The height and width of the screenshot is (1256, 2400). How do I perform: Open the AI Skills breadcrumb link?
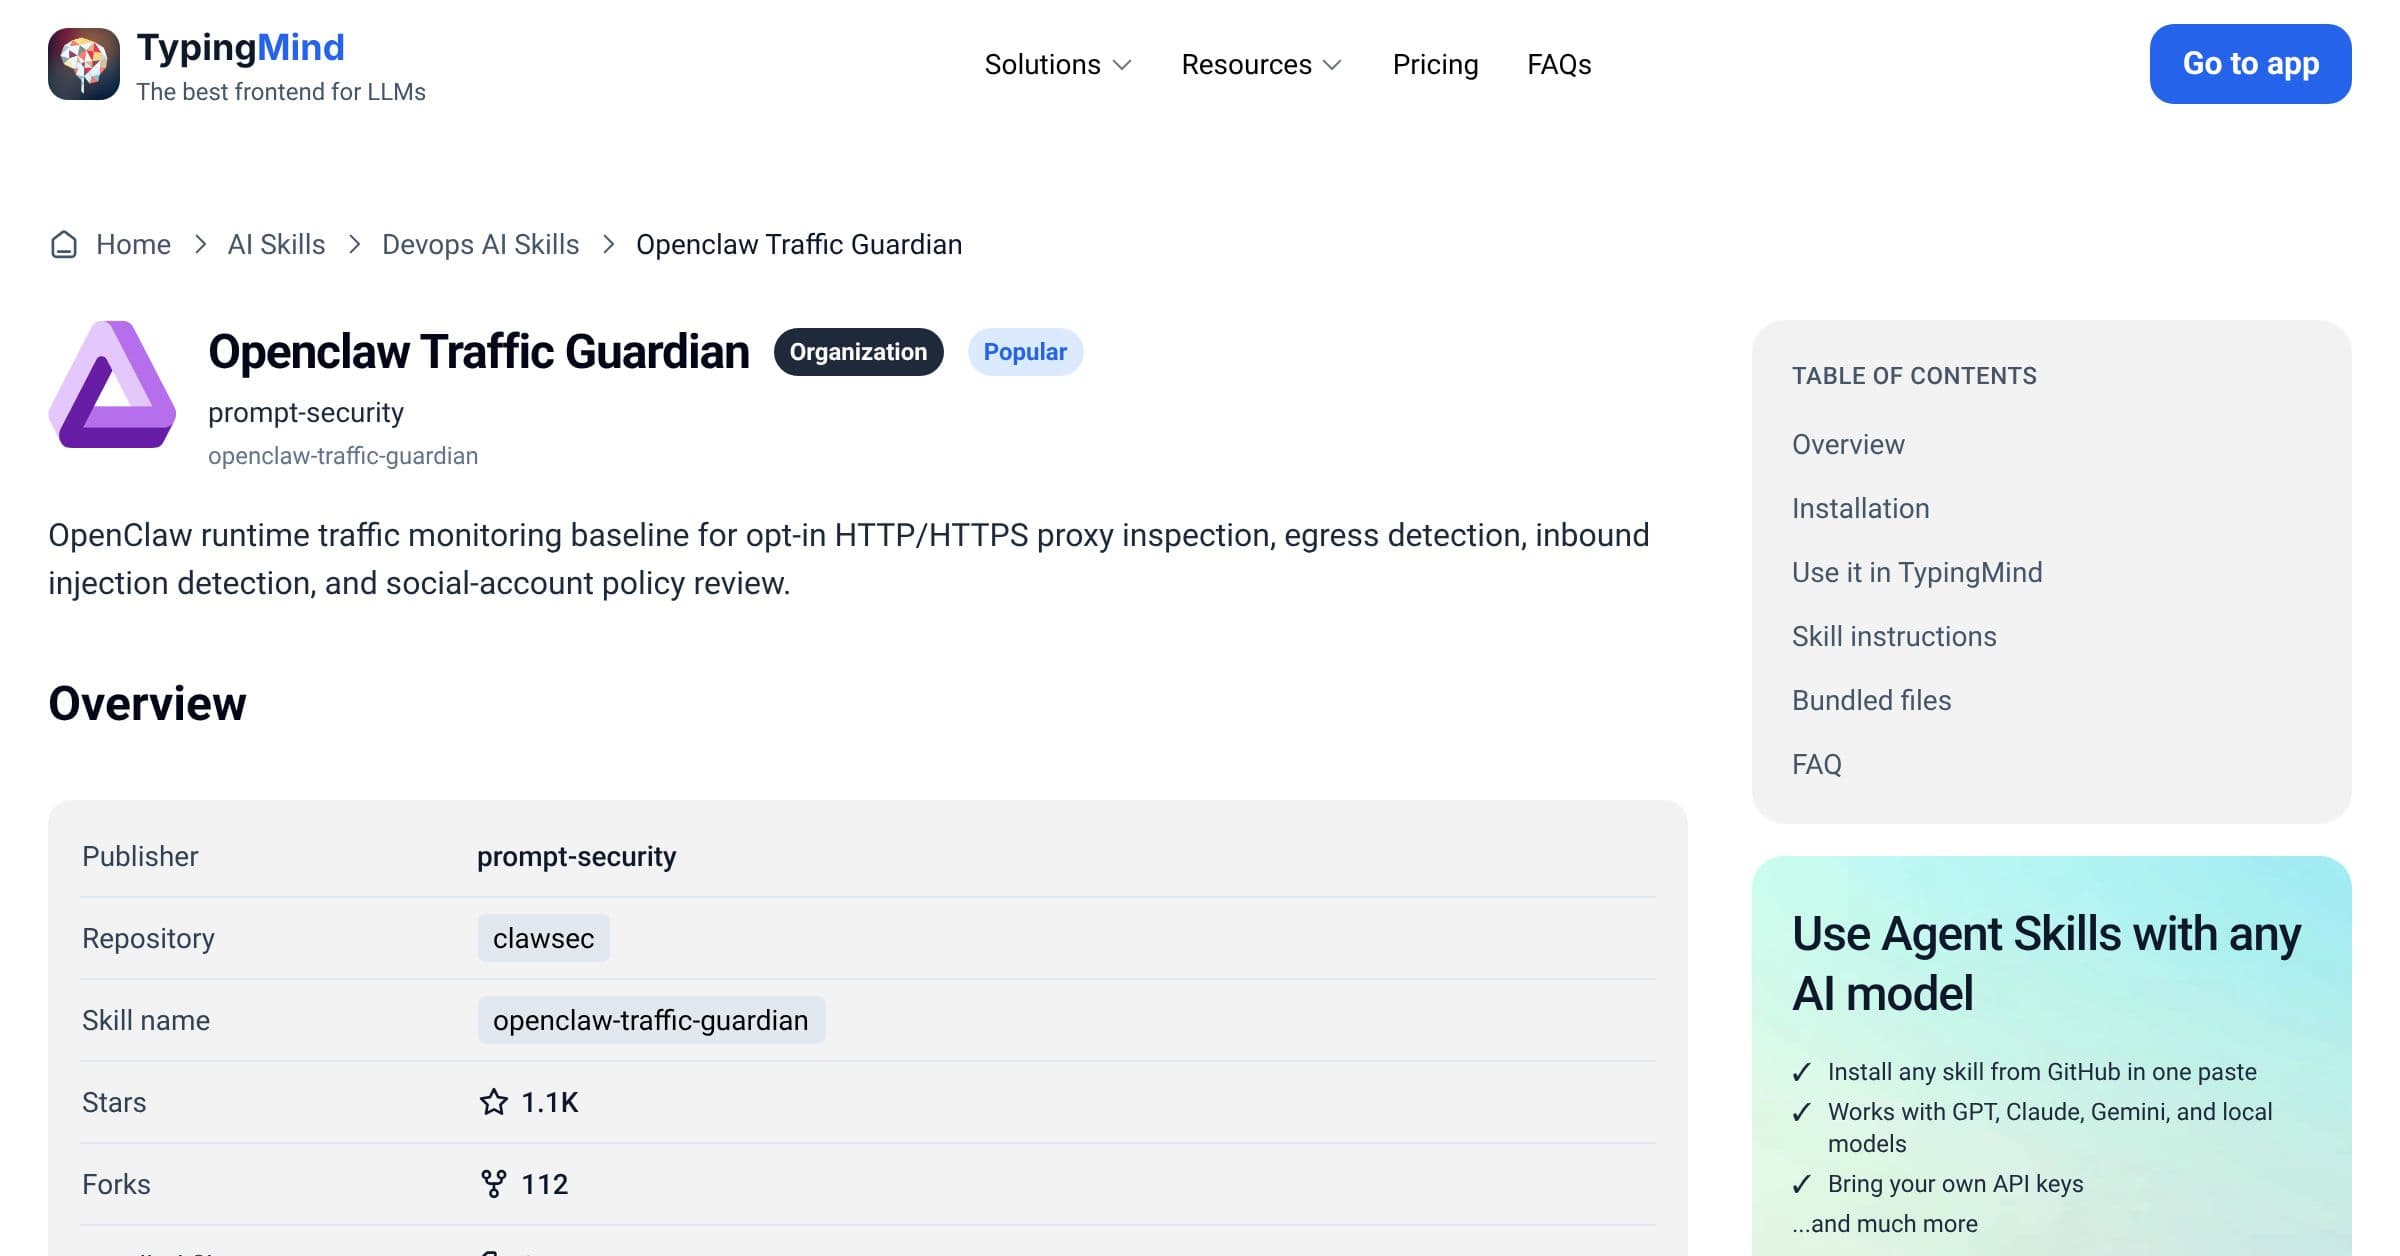coord(276,245)
